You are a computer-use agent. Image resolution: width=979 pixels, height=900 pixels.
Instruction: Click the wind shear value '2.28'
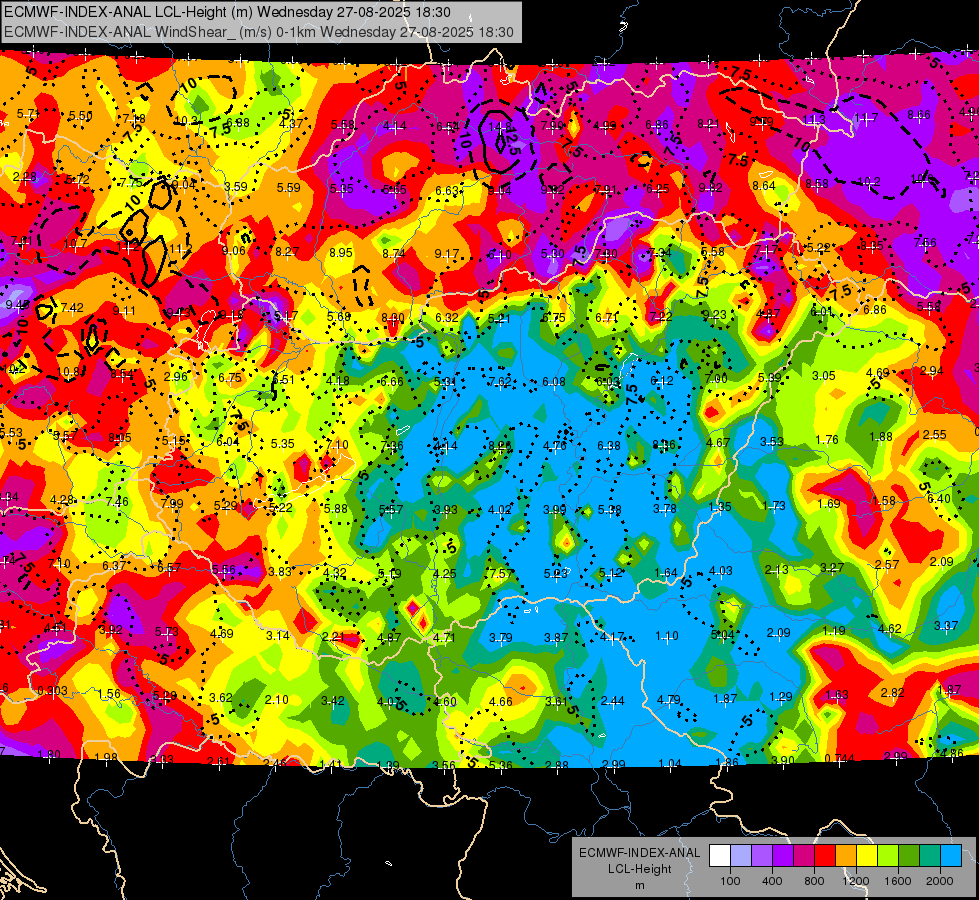pos(24,177)
